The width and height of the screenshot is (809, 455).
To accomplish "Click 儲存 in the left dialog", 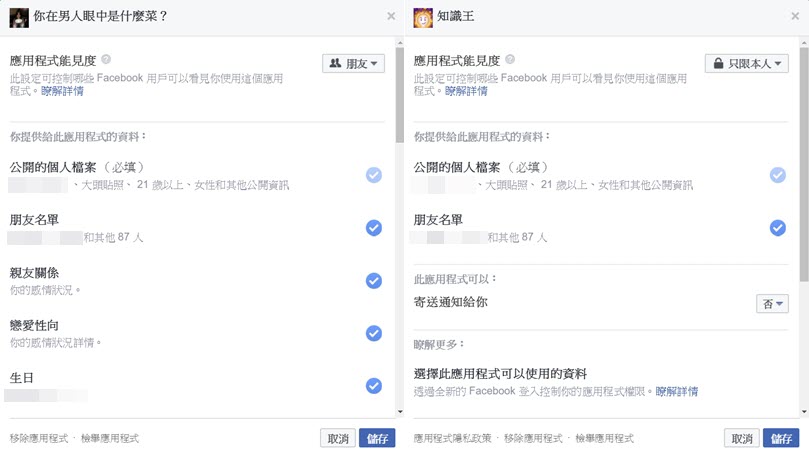I will (x=377, y=438).
